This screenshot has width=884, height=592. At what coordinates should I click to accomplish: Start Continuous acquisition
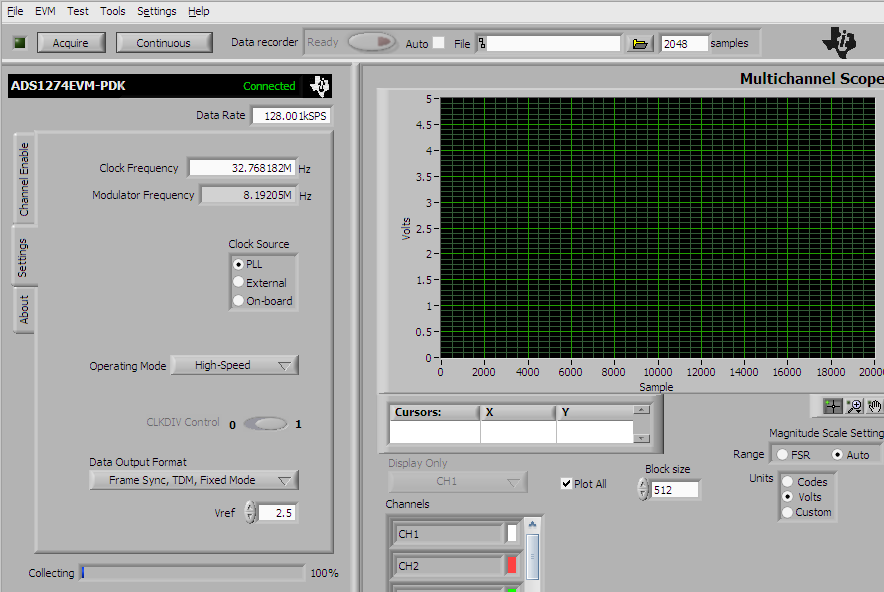tap(164, 43)
